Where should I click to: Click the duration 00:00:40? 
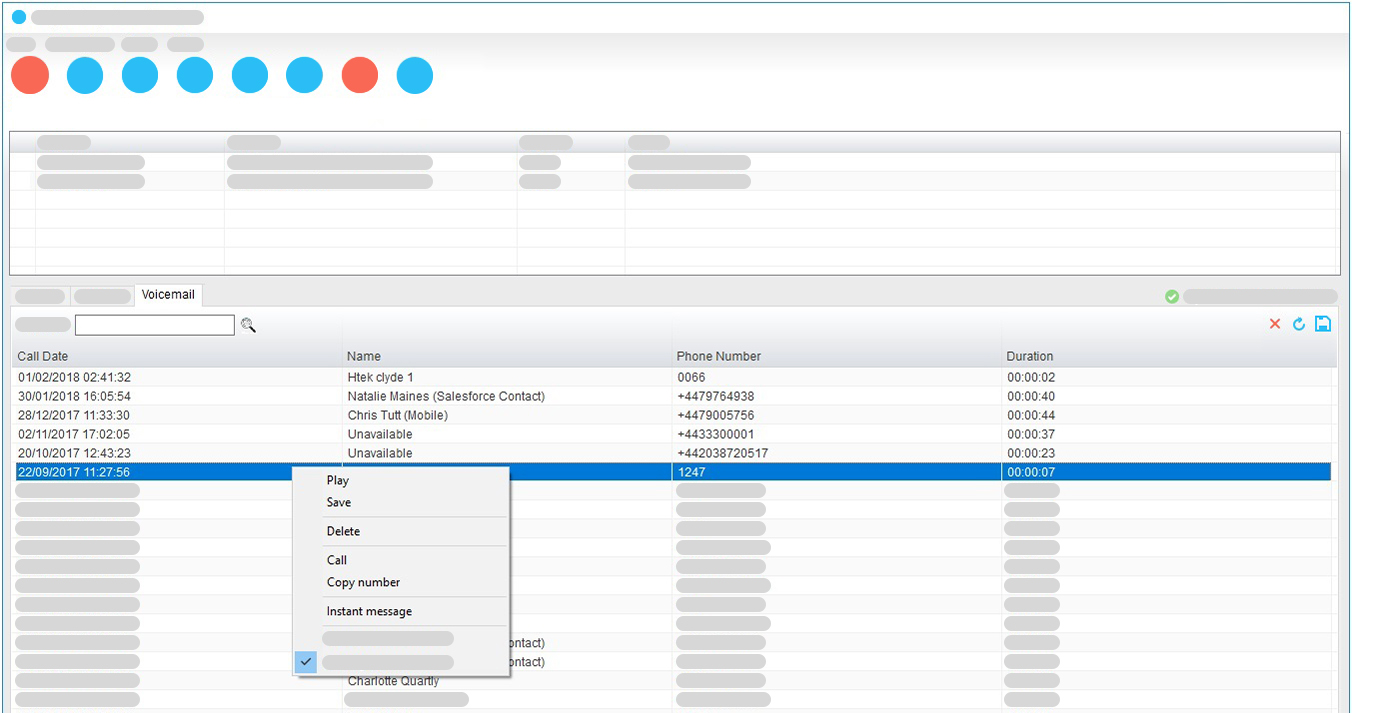tap(1031, 397)
